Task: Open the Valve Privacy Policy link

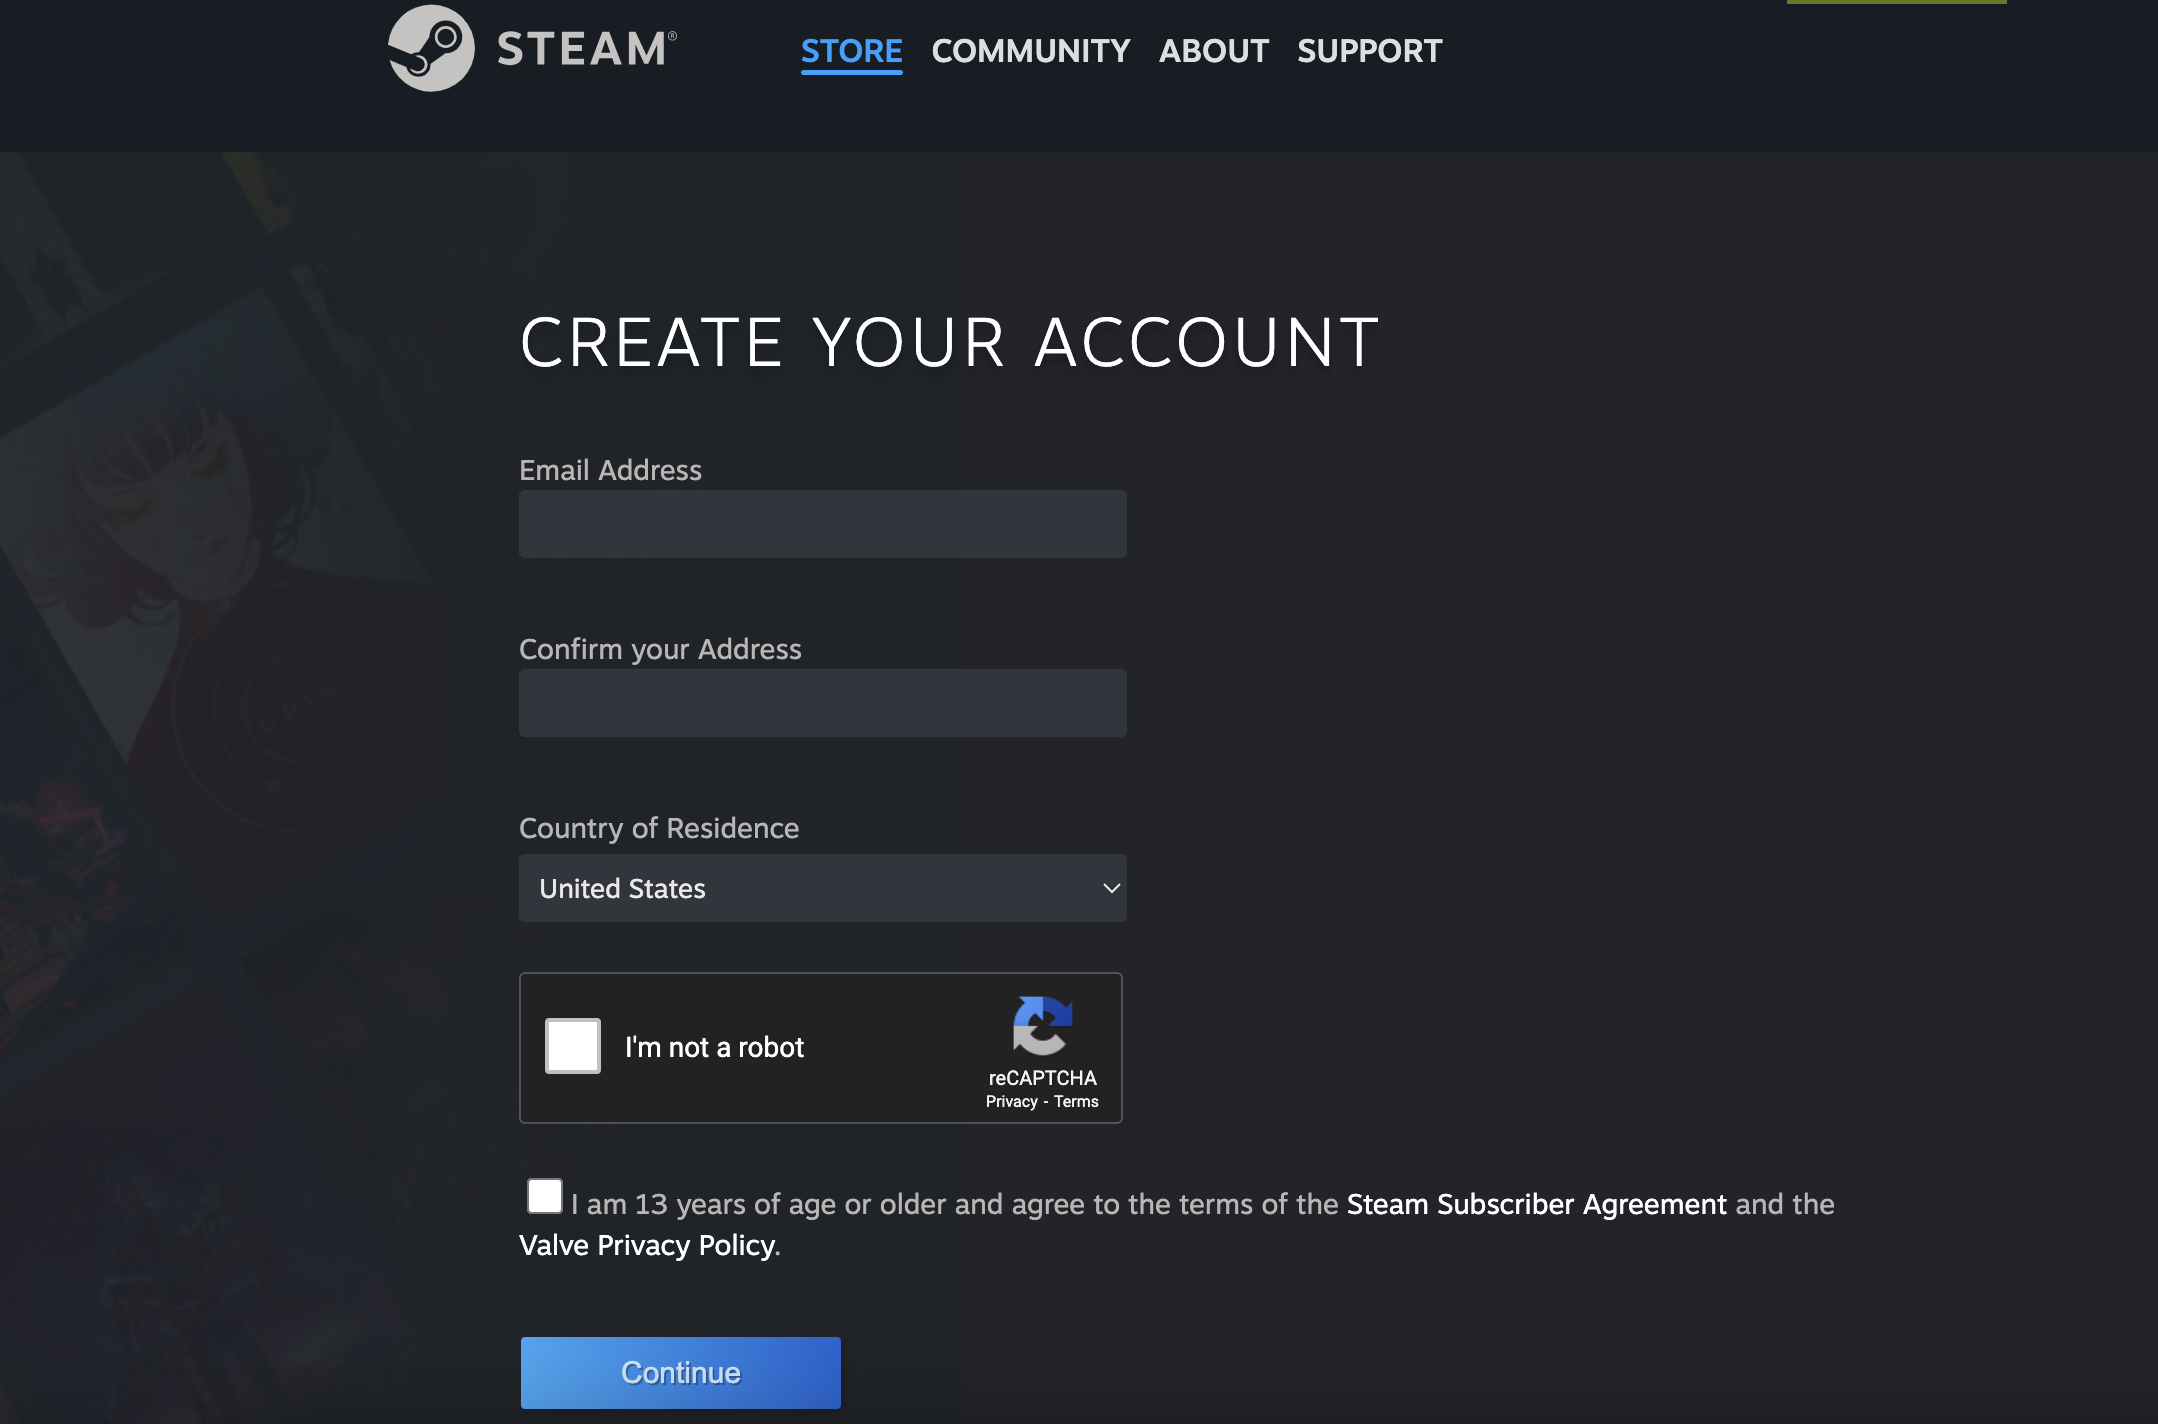Action: [647, 1245]
